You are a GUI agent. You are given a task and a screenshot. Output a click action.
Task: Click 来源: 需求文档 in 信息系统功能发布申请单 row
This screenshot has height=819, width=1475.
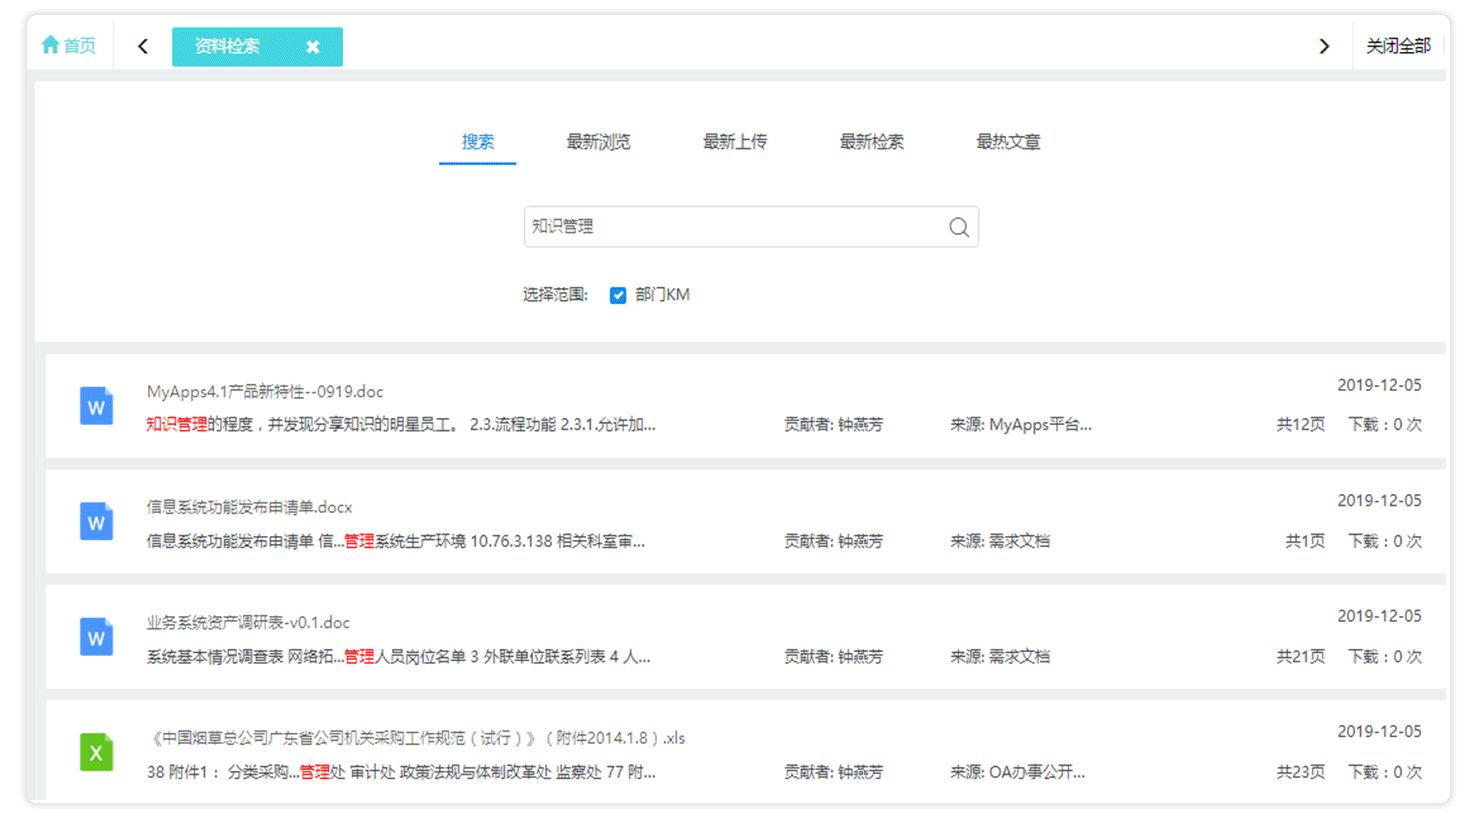pyautogui.click(x=1000, y=541)
